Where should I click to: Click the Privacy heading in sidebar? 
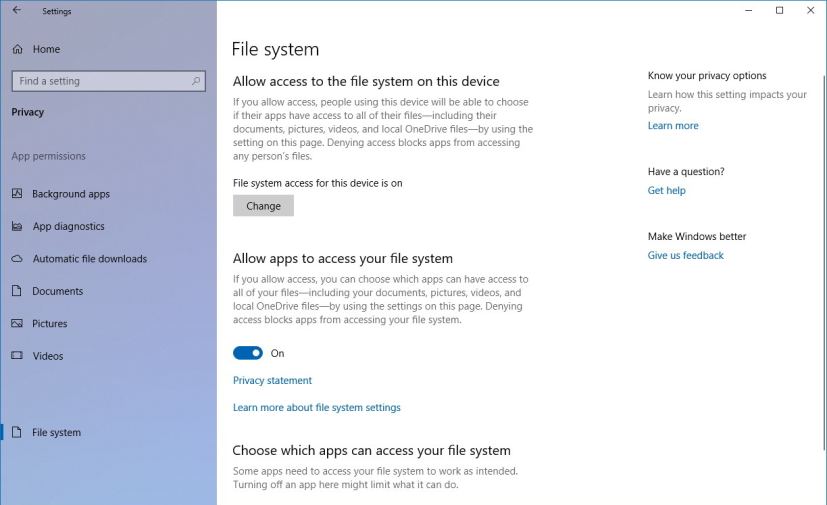(x=27, y=112)
